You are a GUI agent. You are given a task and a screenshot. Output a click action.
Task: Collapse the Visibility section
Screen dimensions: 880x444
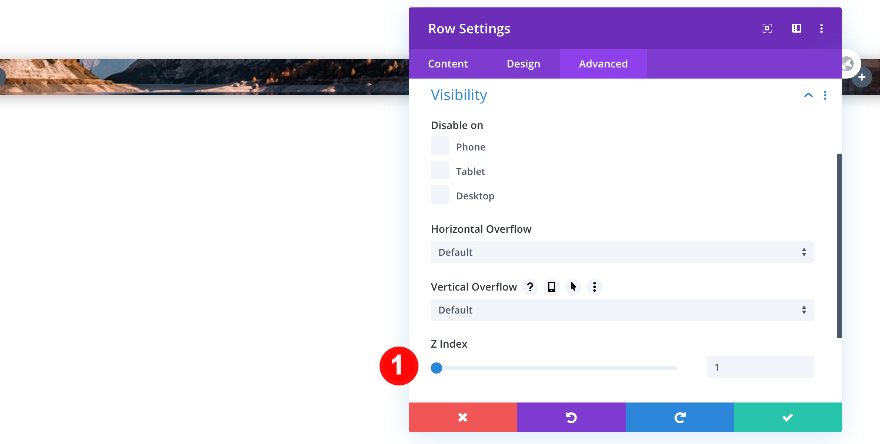coord(808,96)
